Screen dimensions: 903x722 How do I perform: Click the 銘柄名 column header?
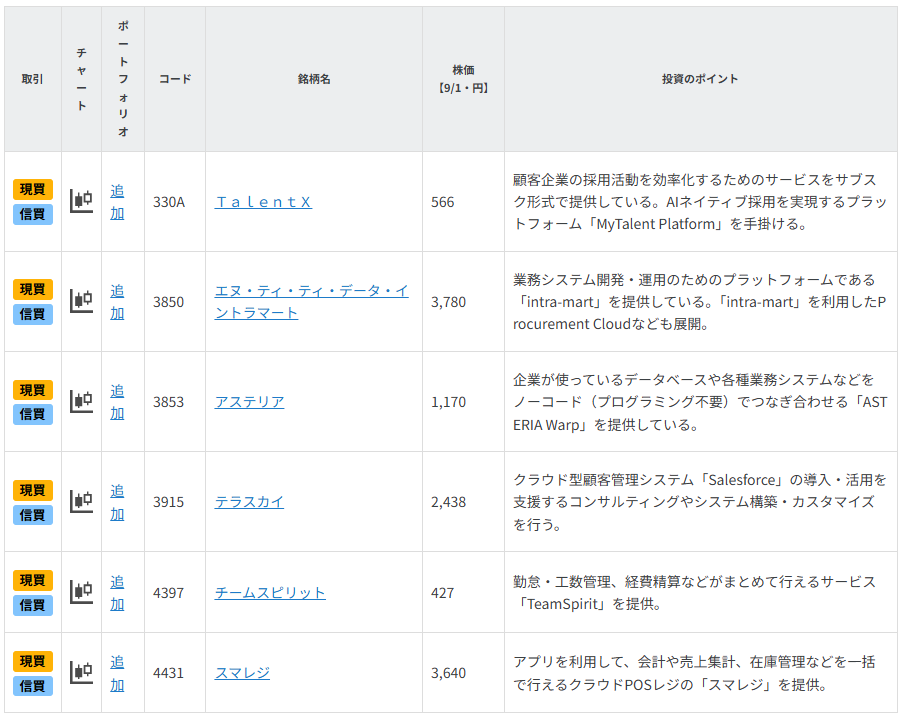(x=314, y=79)
